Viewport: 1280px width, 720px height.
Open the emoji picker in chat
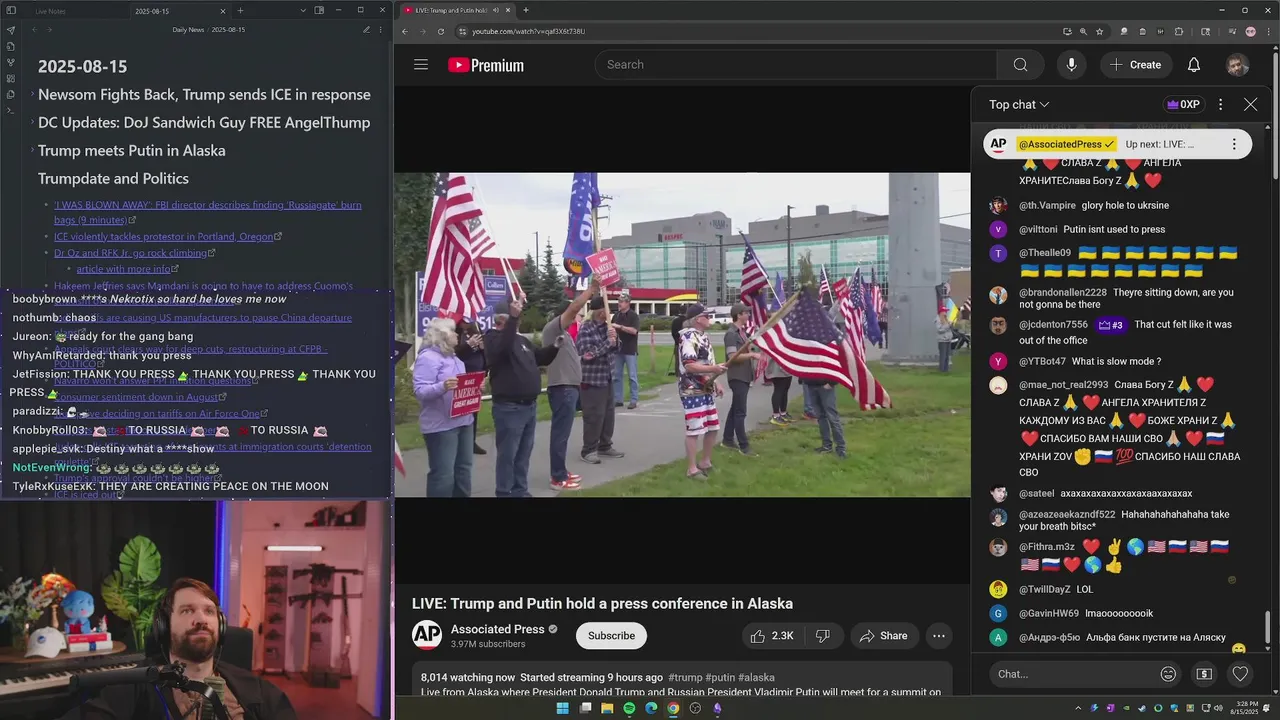coord(1168,674)
